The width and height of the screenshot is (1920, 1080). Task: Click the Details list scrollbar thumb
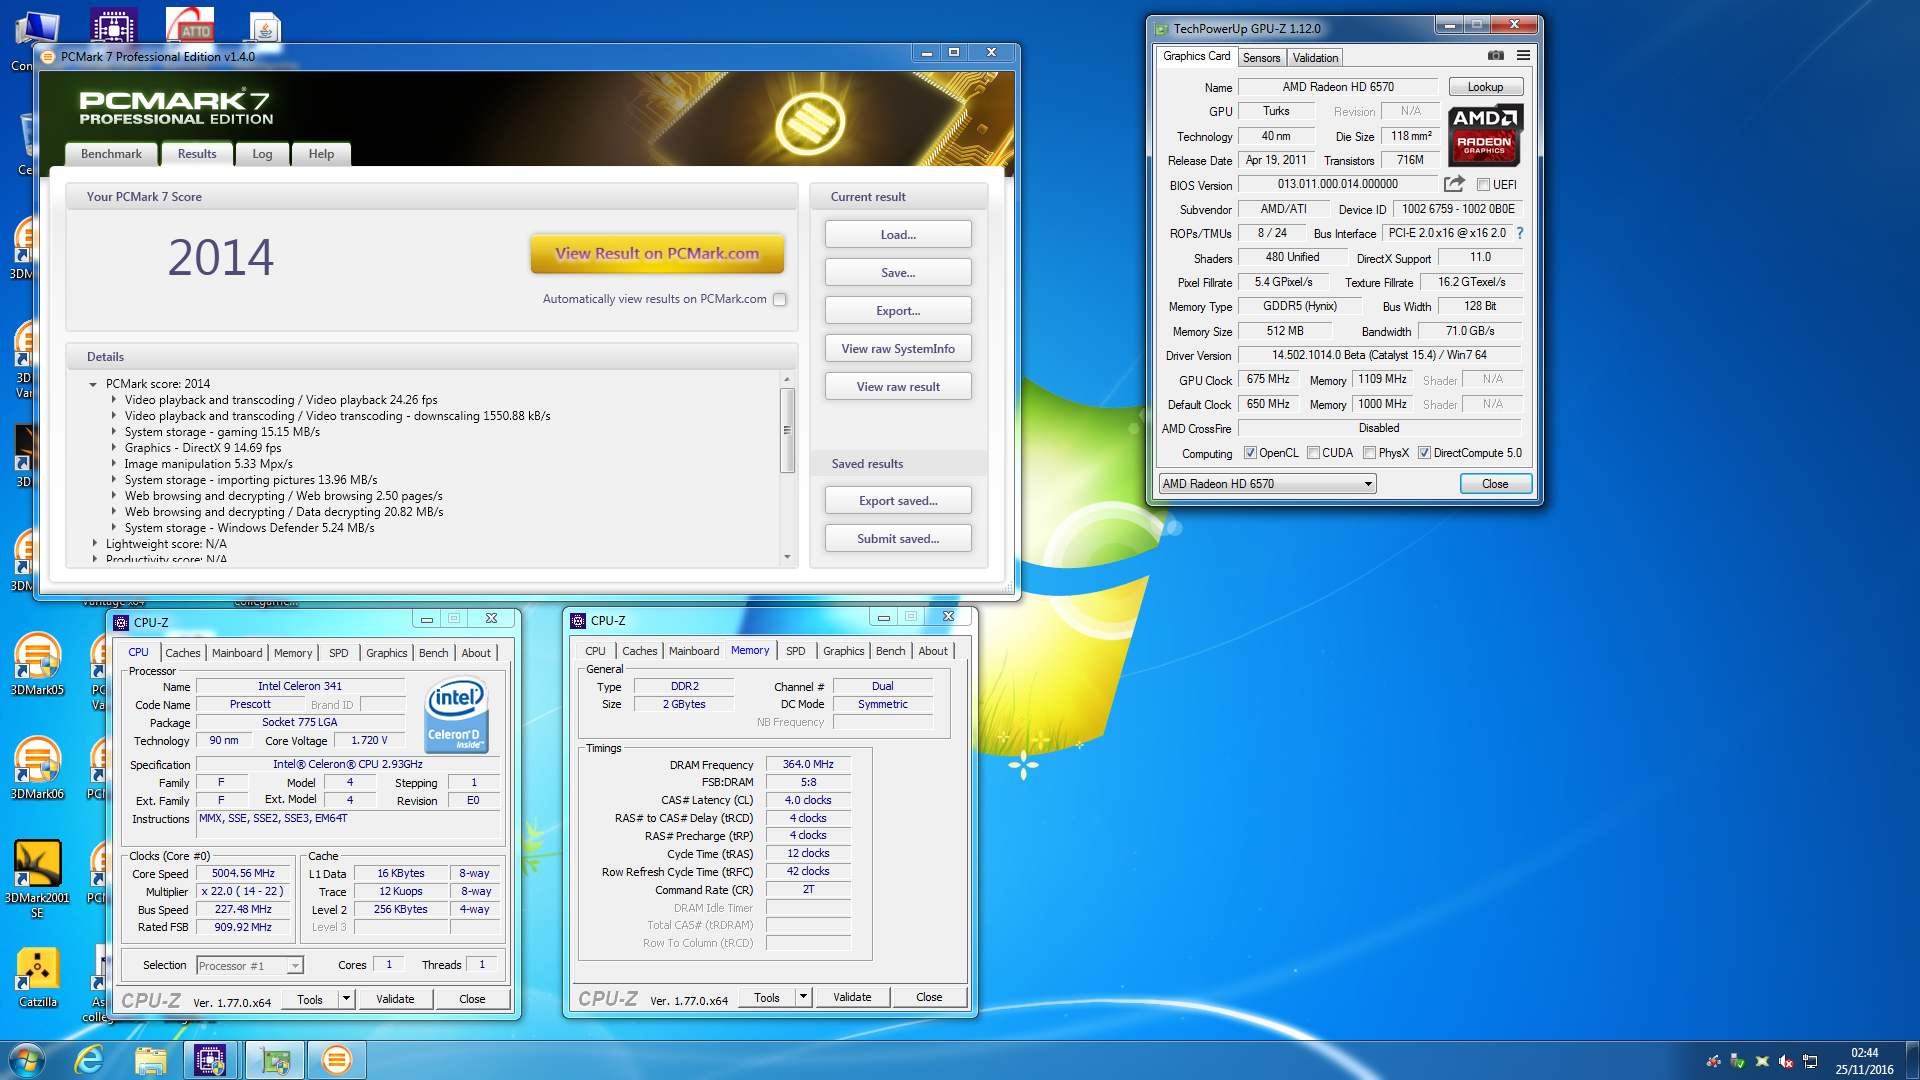click(787, 430)
